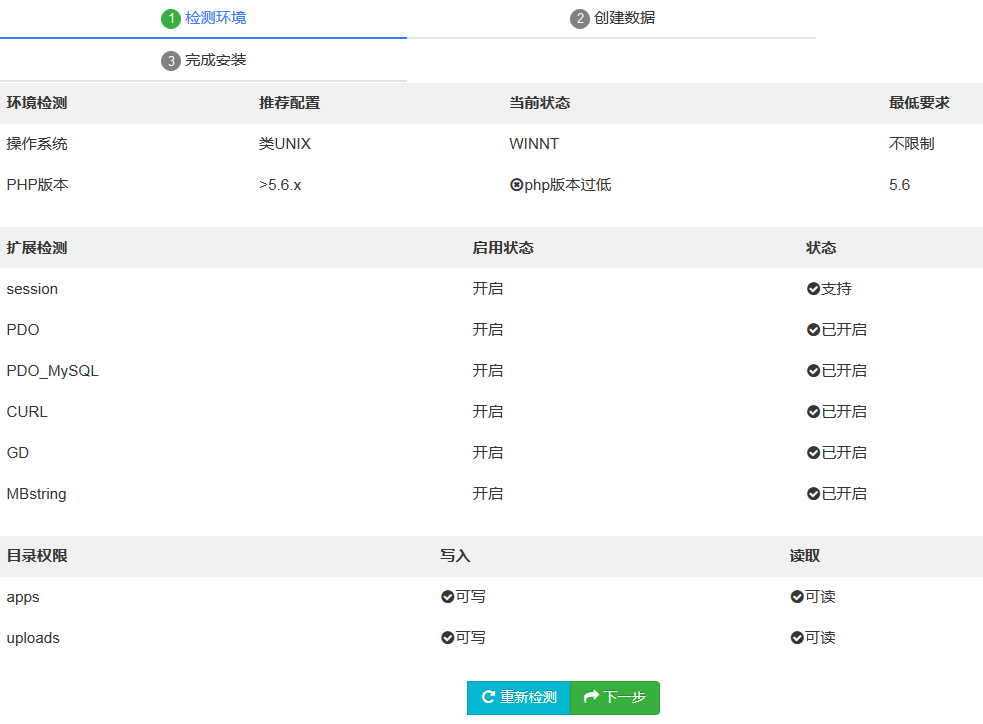This screenshot has height=724, width=983.
Task: Click the session support check icon
Action: 813,289
